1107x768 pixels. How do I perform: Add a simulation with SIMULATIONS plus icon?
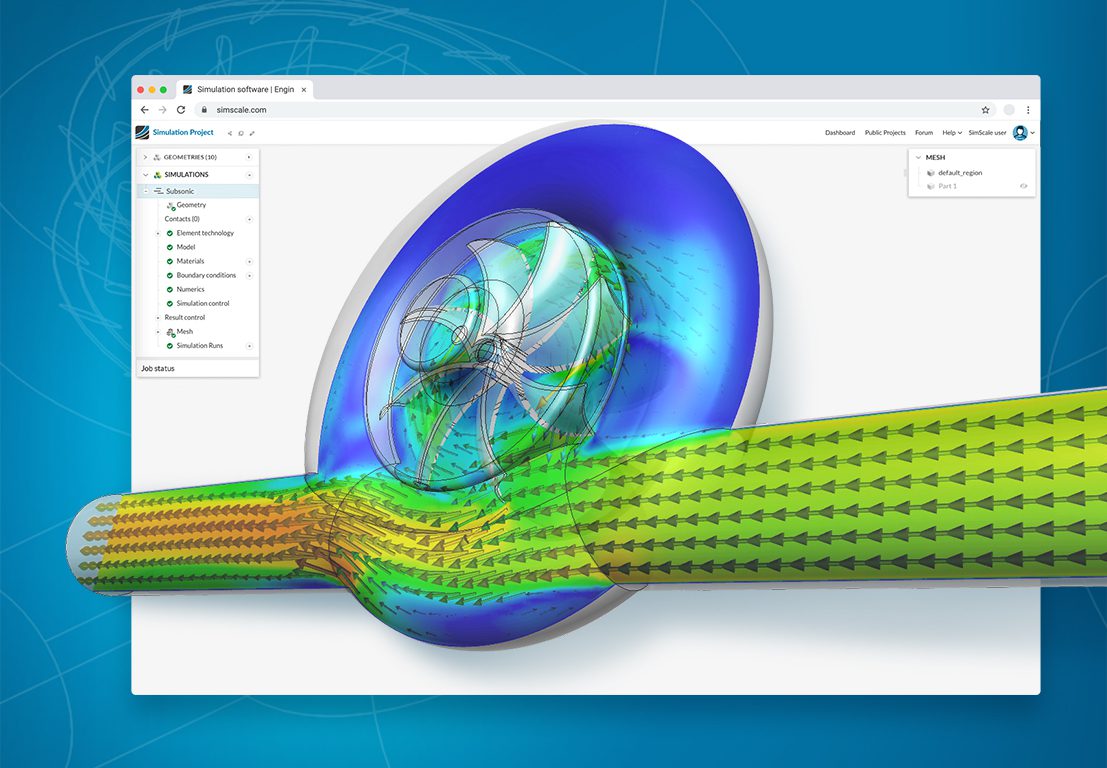[x=249, y=174]
